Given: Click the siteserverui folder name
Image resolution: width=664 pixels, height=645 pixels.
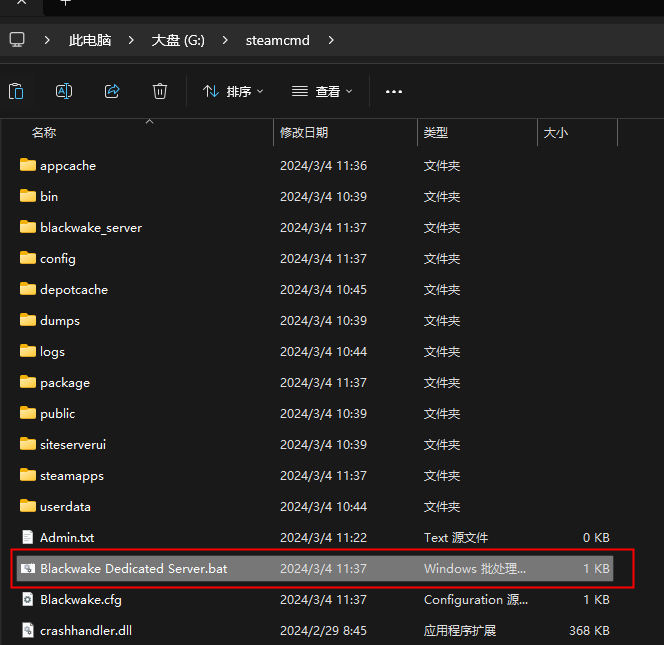Looking at the screenshot, I should (73, 445).
